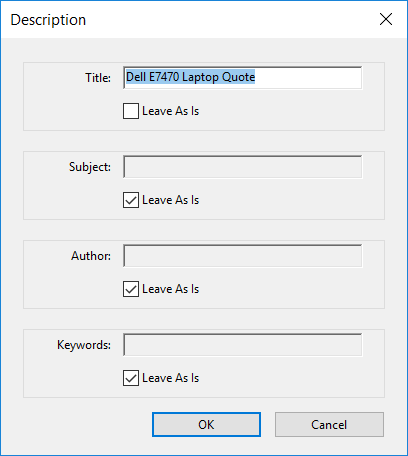Viewport: 408px width, 456px height.
Task: Click the Author: label text
Action: pos(91,256)
